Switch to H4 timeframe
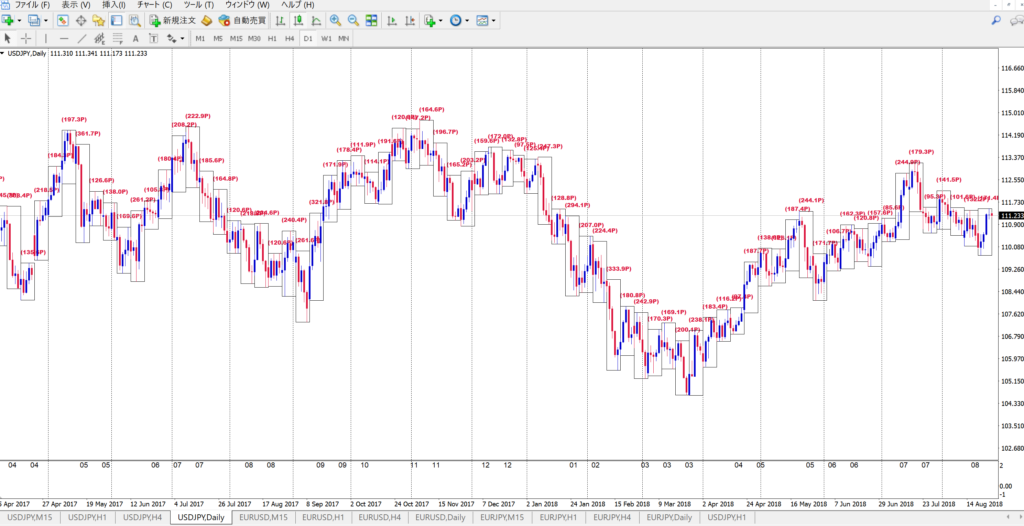This screenshot has width=1024, height=526. [x=290, y=39]
